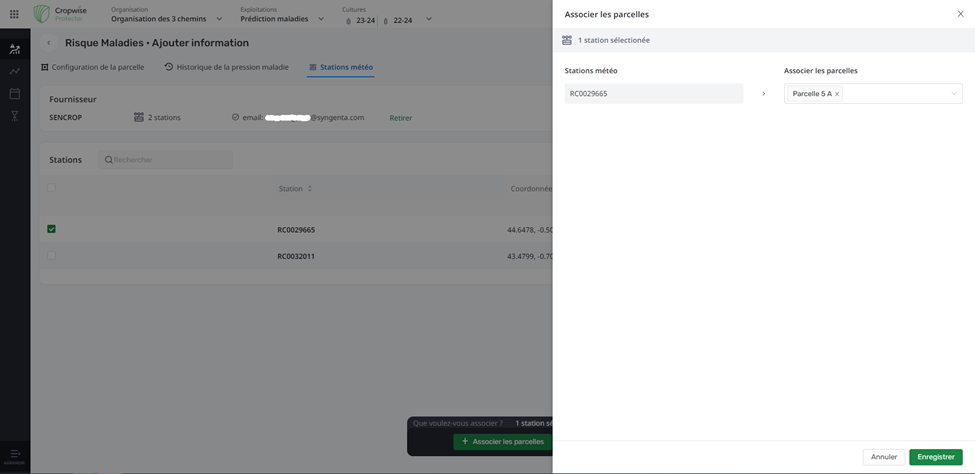Check the RC0032011 station checkbox

click(52, 256)
